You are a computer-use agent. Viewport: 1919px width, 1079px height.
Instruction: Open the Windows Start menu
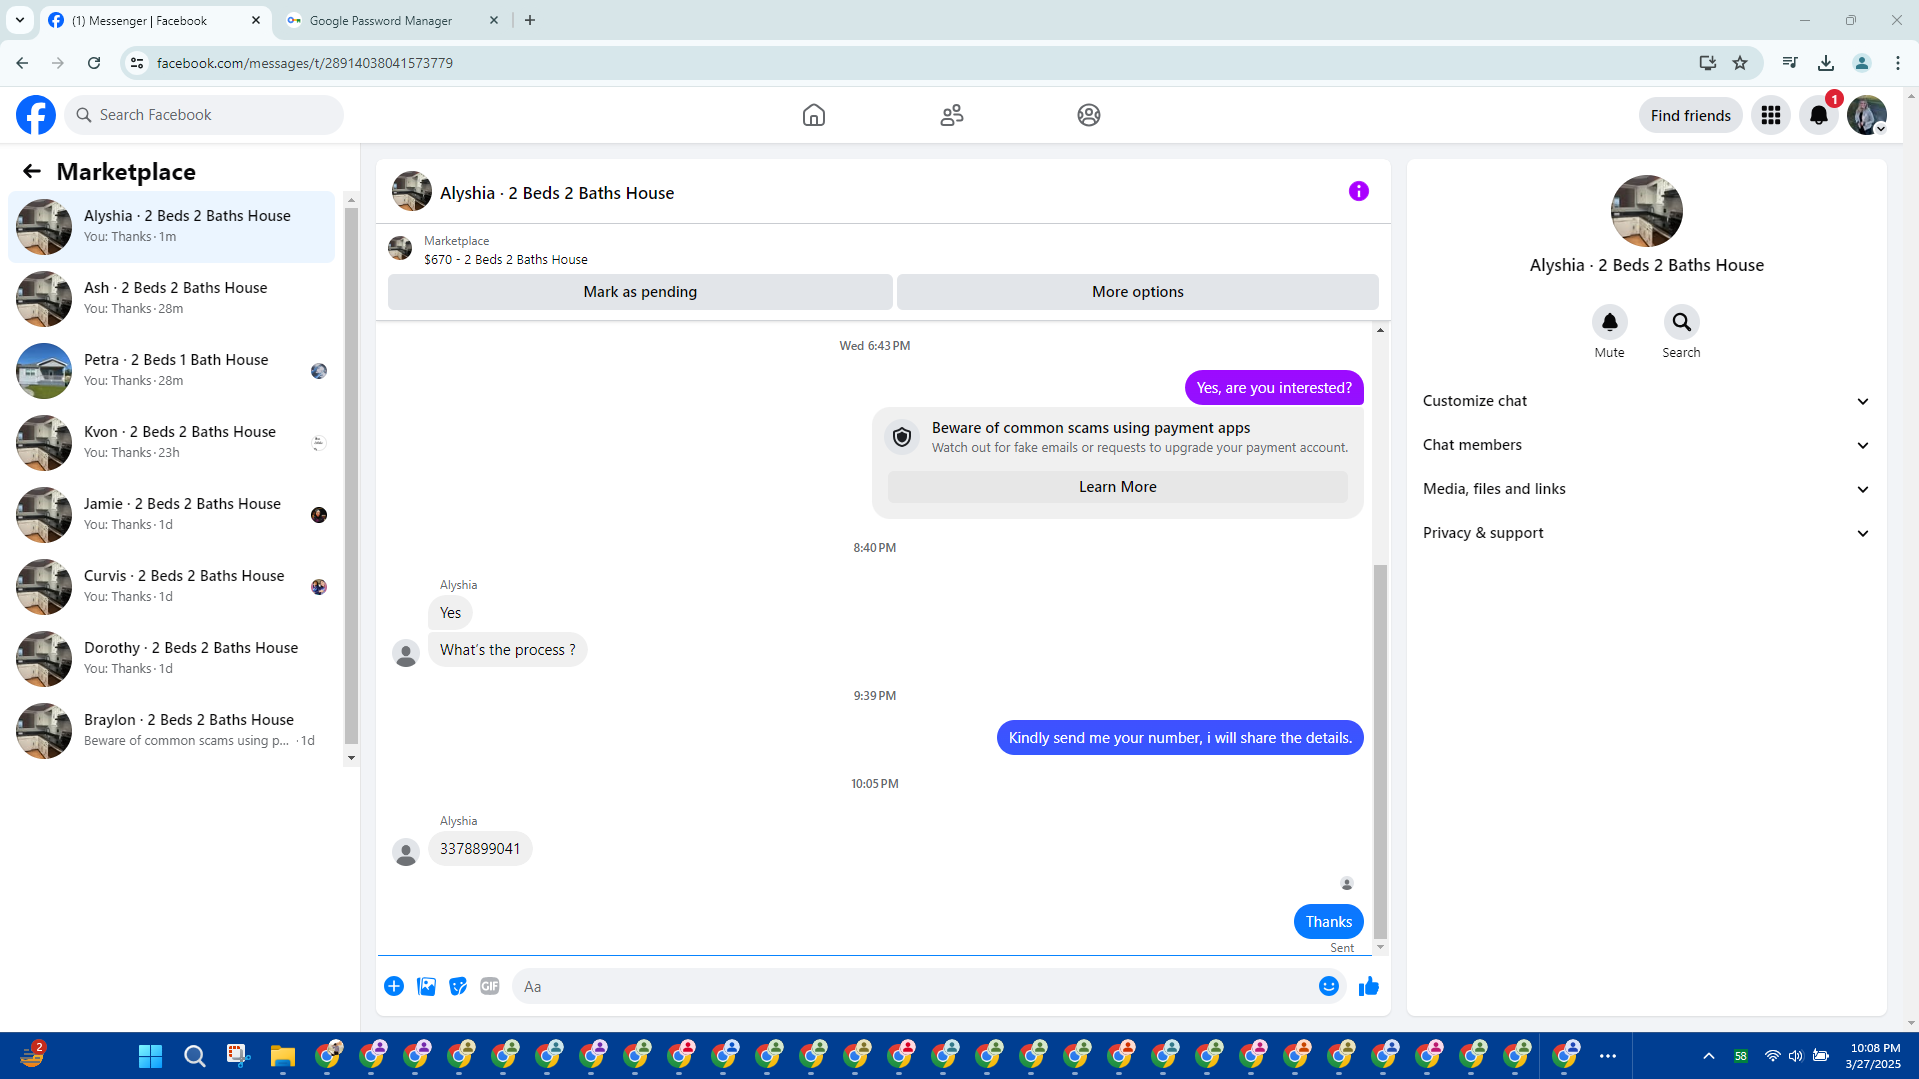(150, 1056)
